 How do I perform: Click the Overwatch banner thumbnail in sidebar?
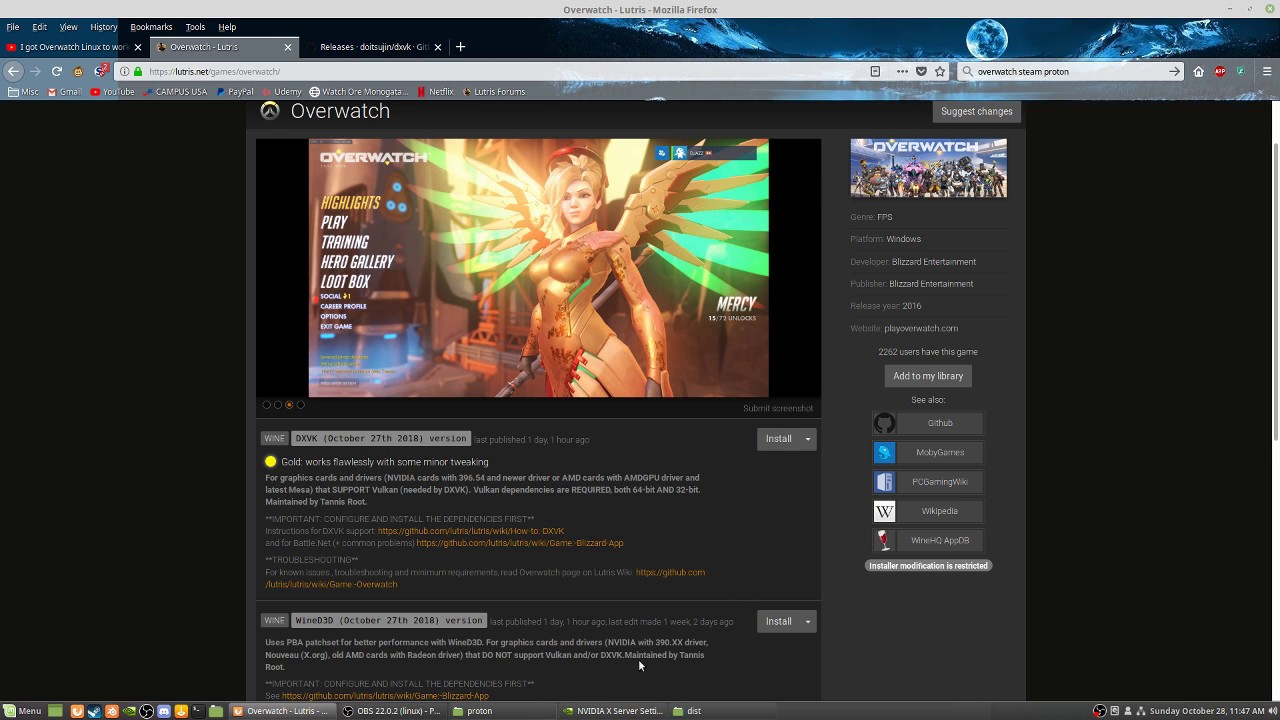(928, 168)
